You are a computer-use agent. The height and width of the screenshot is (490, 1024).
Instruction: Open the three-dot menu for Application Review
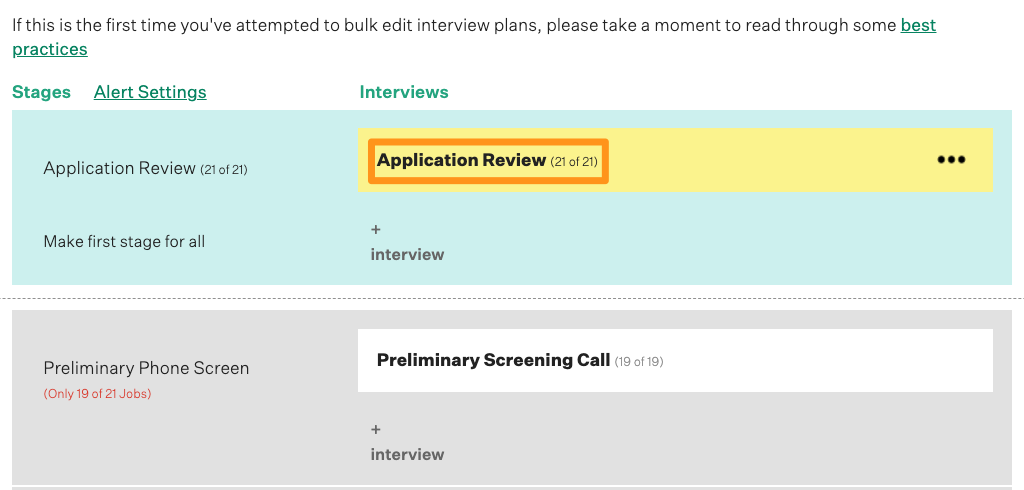[x=951, y=160]
